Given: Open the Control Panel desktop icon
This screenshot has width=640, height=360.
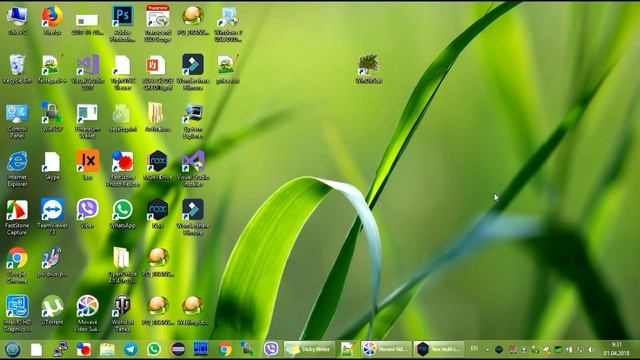Looking at the screenshot, I should point(17,121).
